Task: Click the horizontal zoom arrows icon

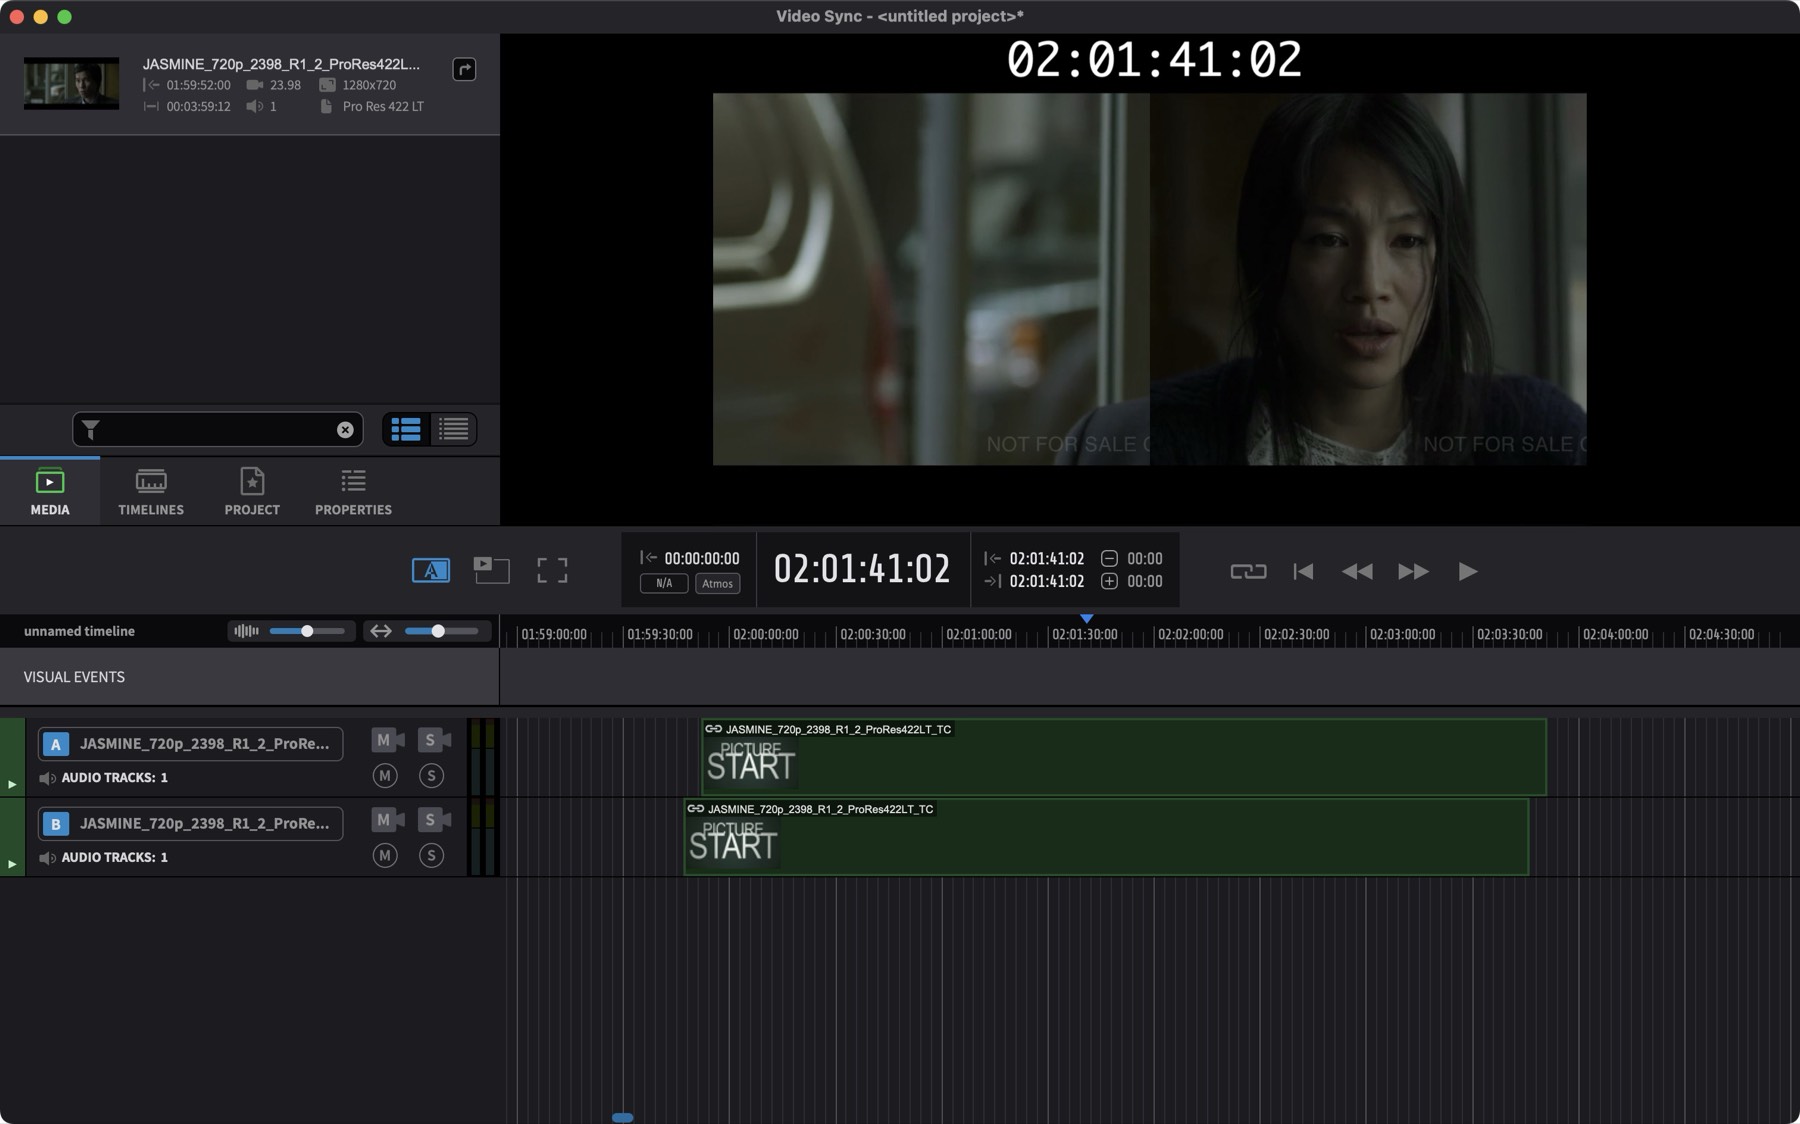Action: (x=380, y=631)
